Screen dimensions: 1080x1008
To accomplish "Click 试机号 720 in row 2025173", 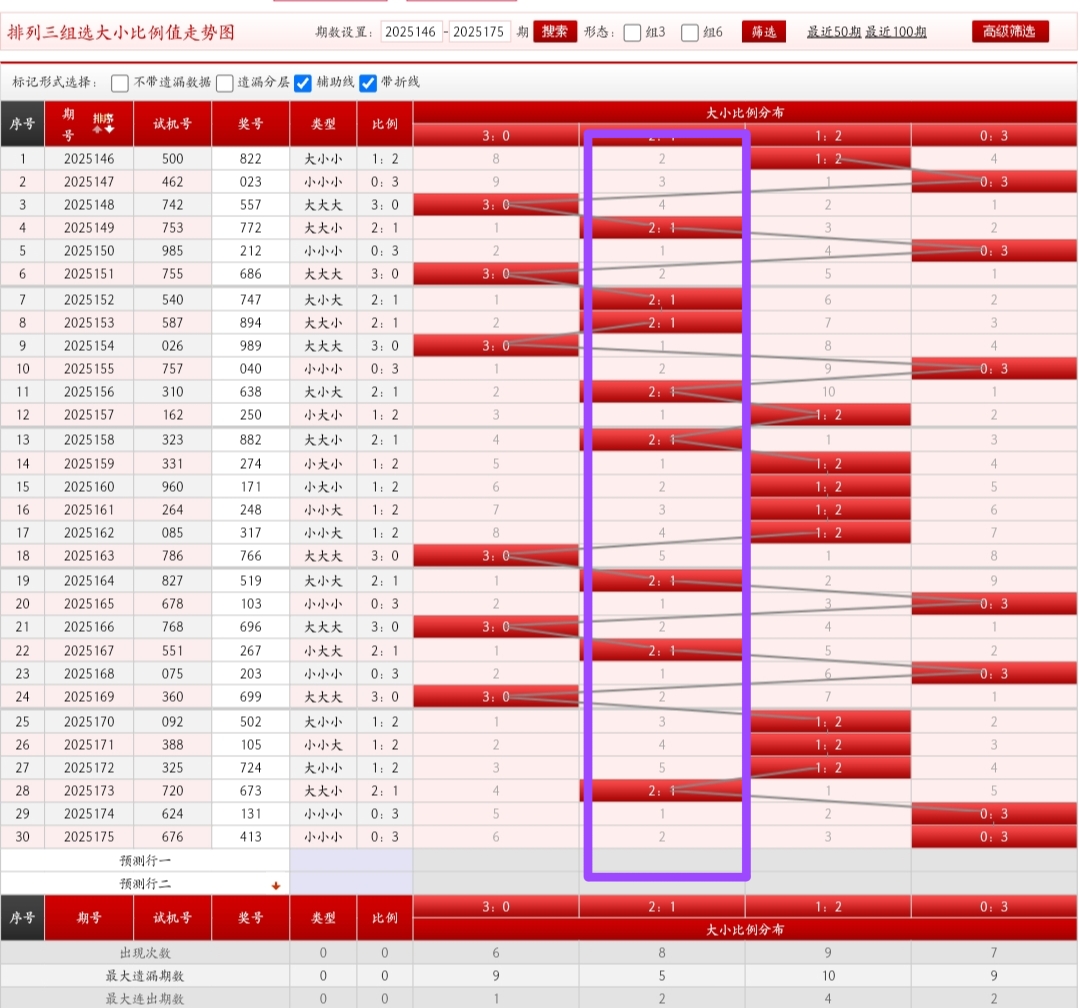I will [172, 791].
